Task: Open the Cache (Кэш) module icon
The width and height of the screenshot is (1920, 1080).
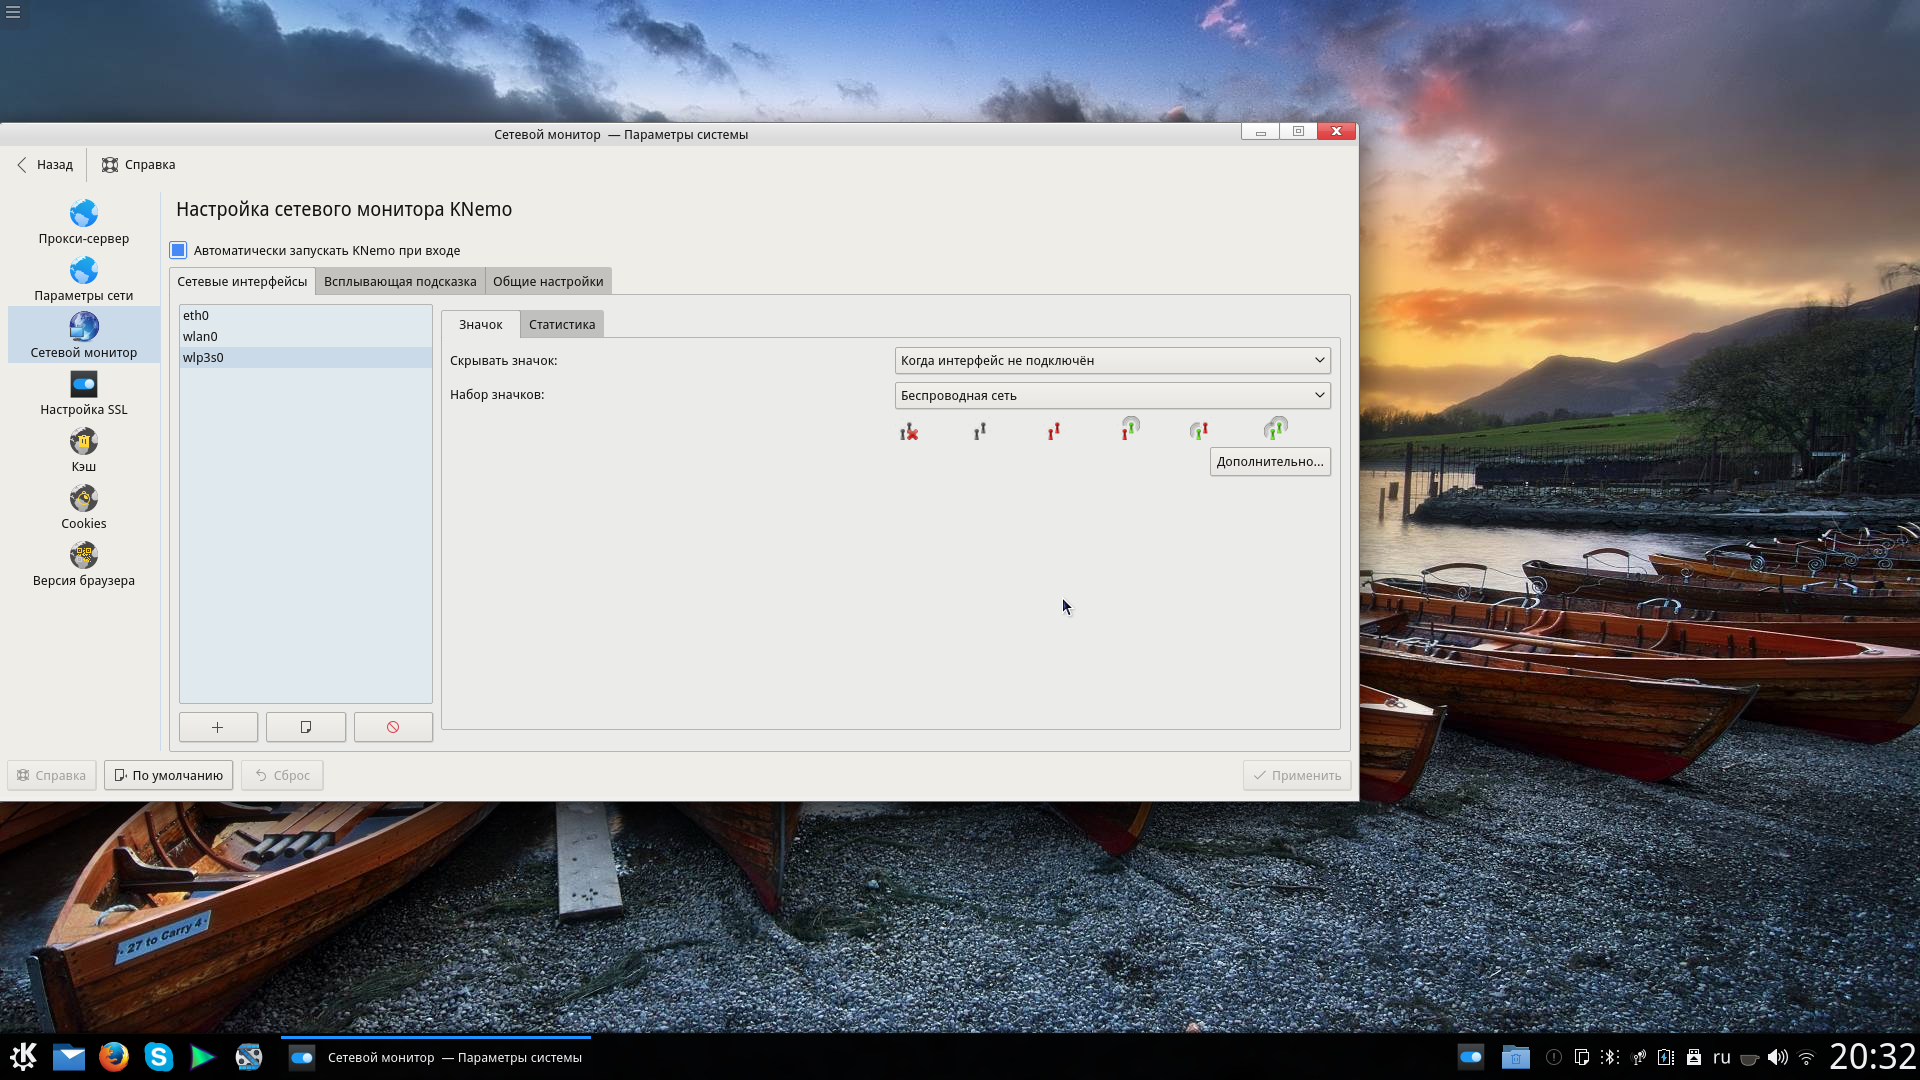Action: [x=84, y=442]
